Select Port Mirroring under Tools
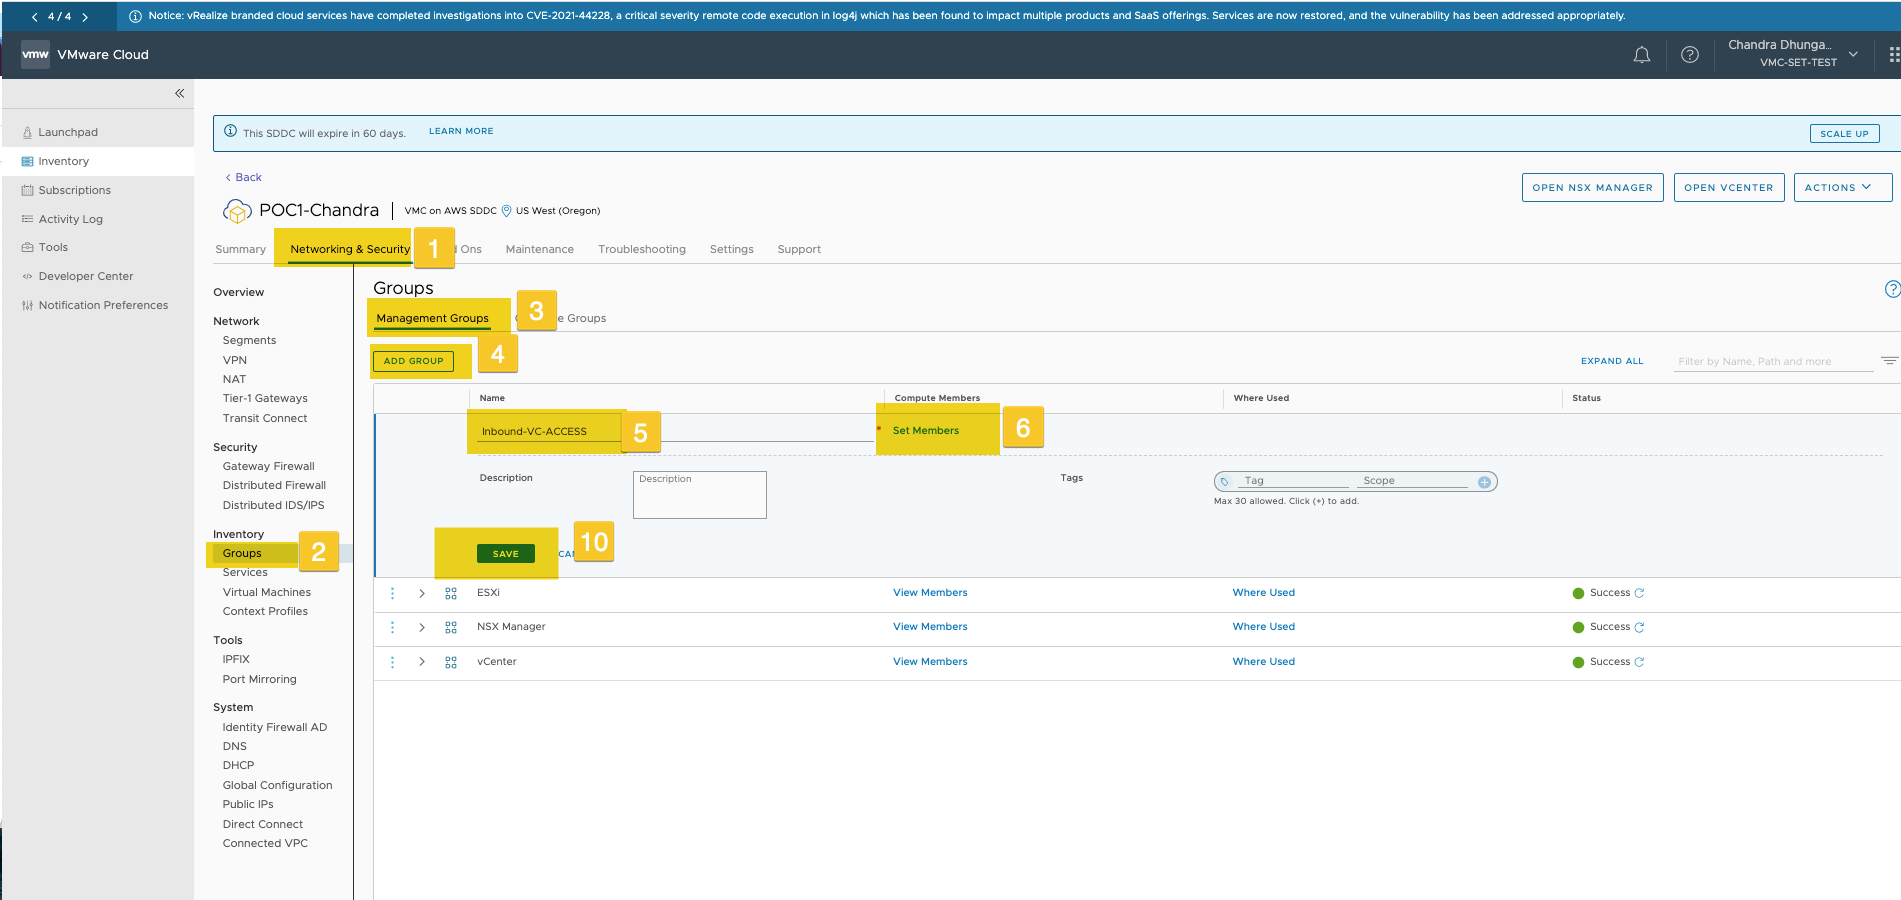 pyautogui.click(x=259, y=679)
